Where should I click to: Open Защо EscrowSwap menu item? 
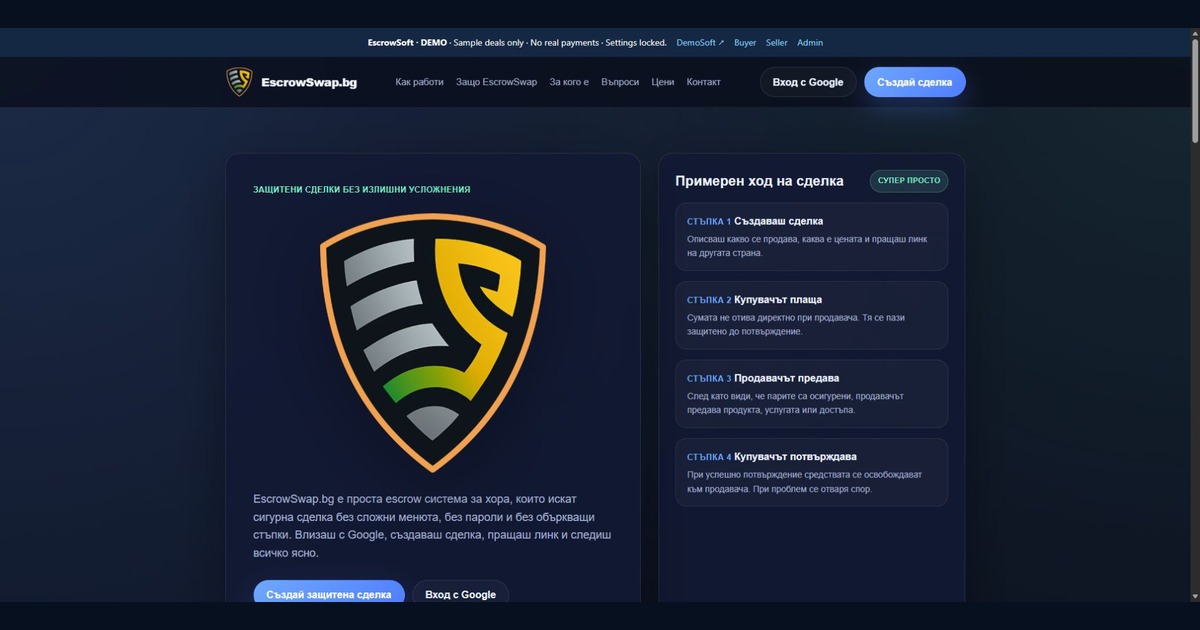click(497, 82)
